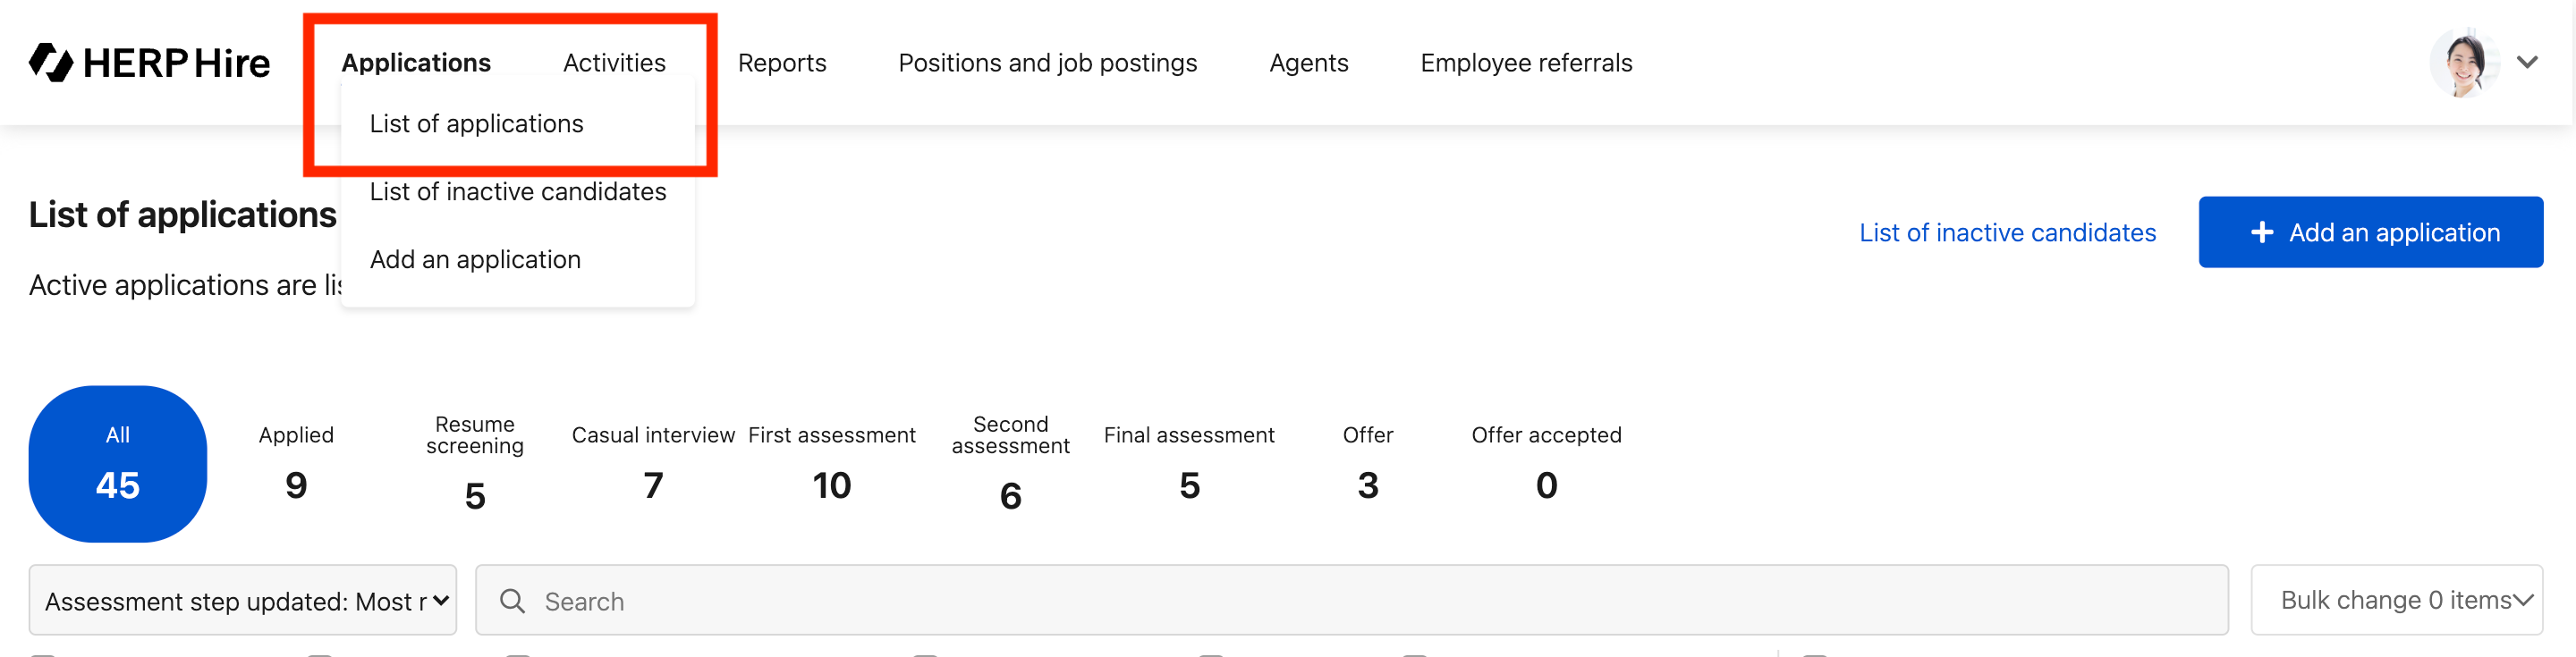Open Employee referrals page

[1526, 63]
